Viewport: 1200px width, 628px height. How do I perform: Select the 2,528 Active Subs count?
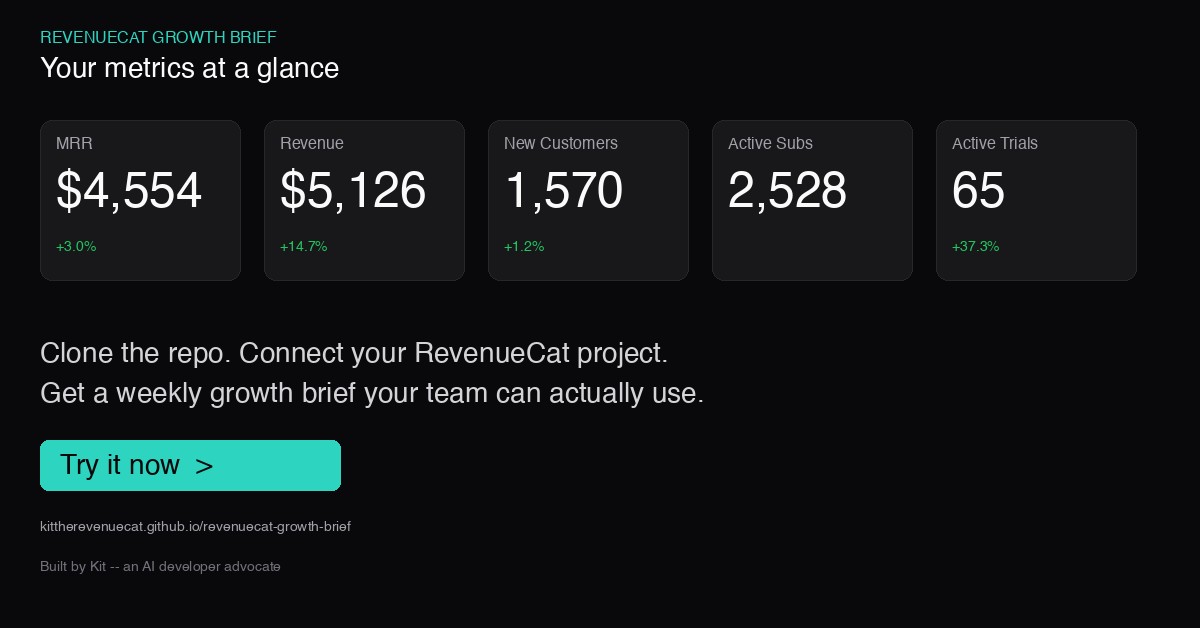[x=787, y=190]
